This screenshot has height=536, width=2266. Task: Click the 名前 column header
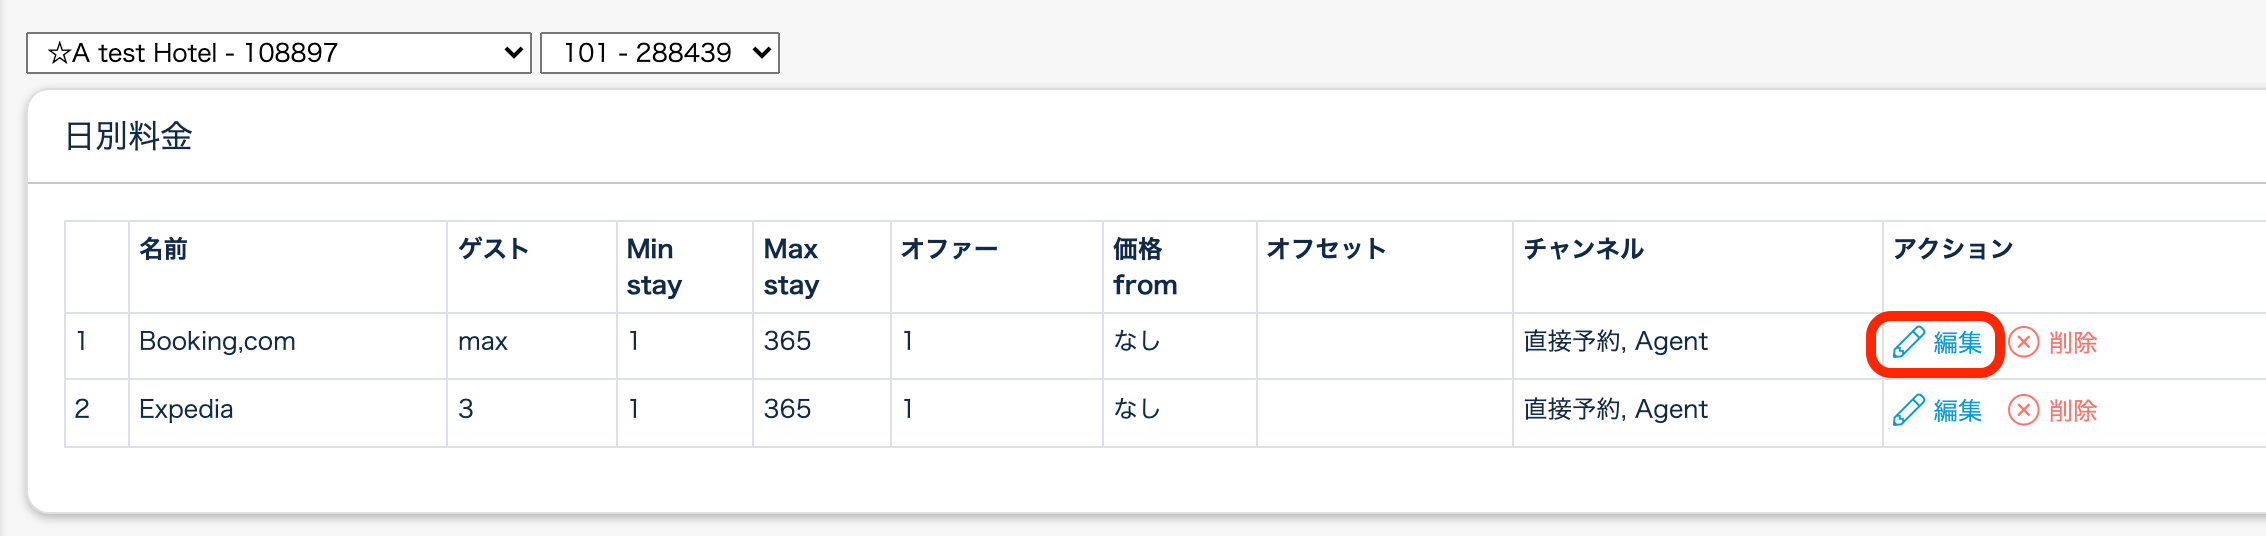tap(163, 249)
